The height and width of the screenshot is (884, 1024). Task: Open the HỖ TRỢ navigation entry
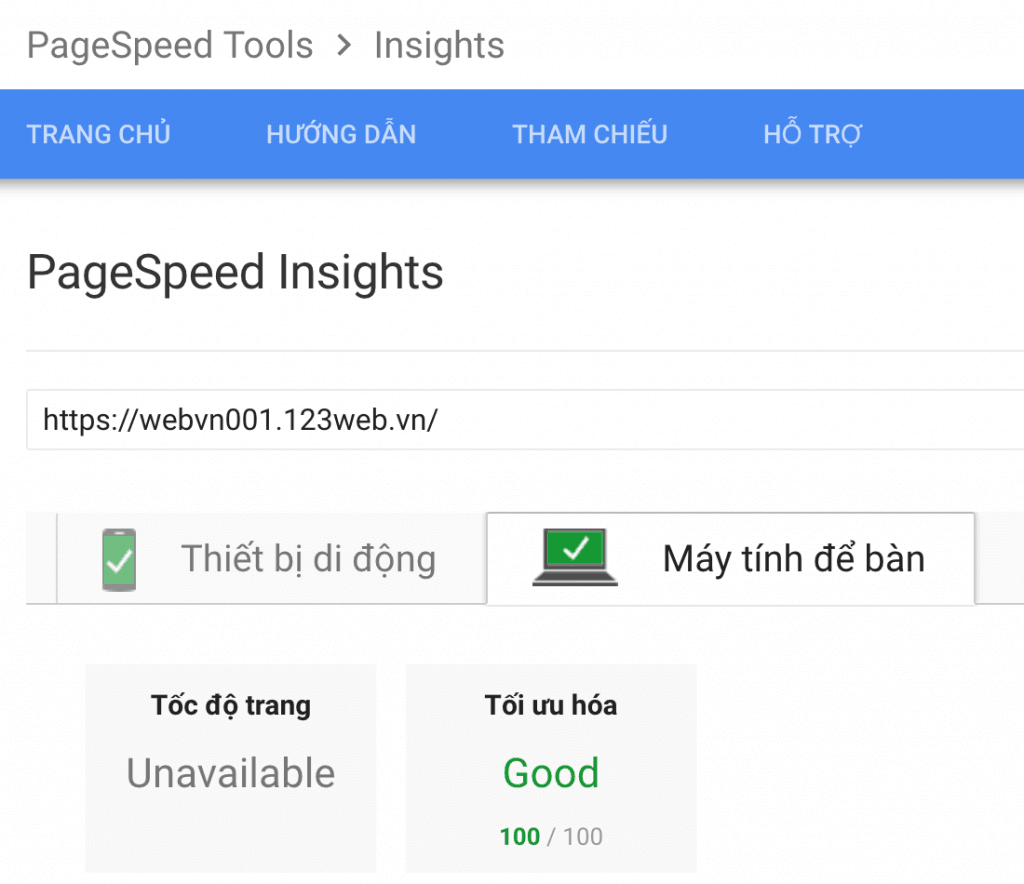pos(812,134)
